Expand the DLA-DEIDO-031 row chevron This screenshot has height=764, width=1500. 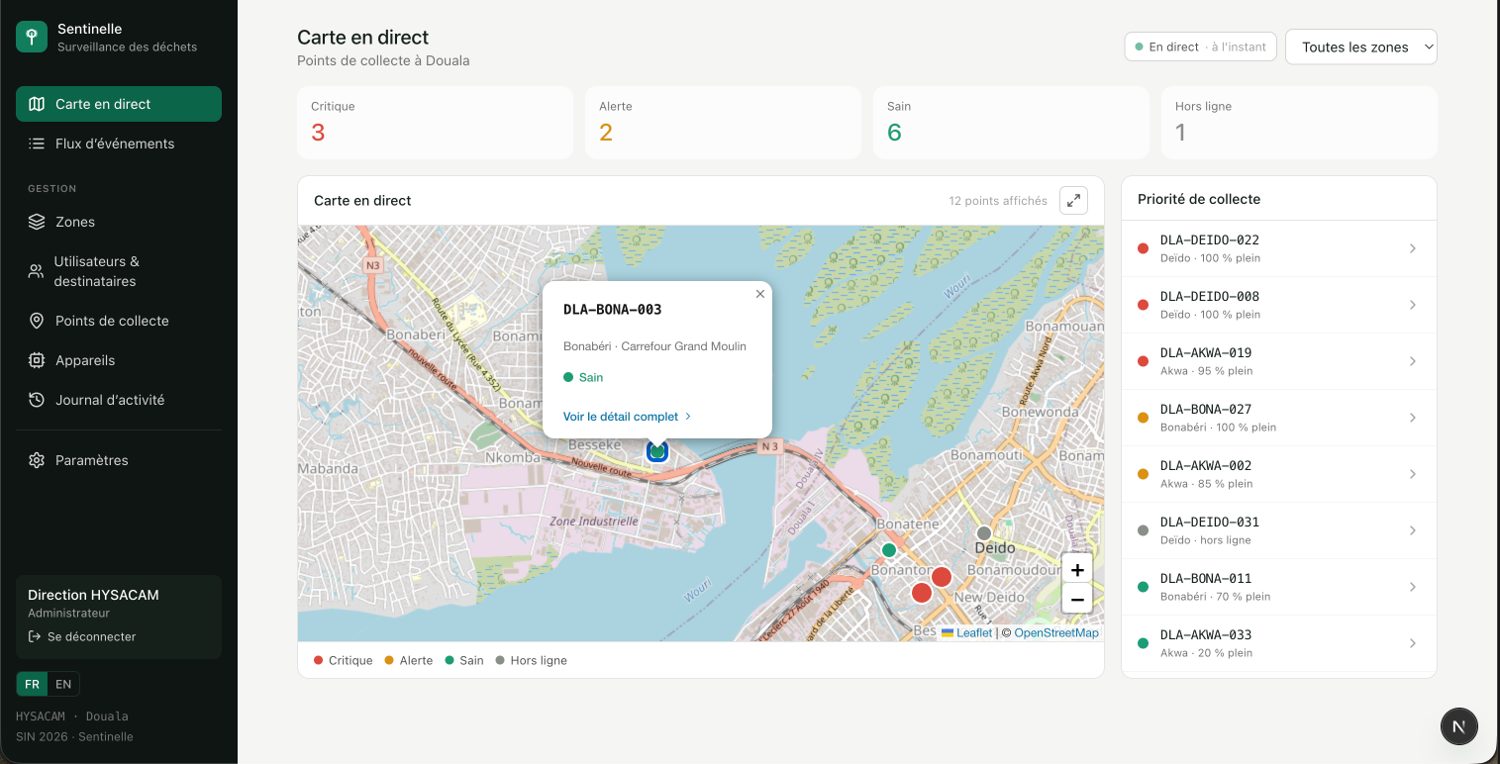coord(1412,530)
